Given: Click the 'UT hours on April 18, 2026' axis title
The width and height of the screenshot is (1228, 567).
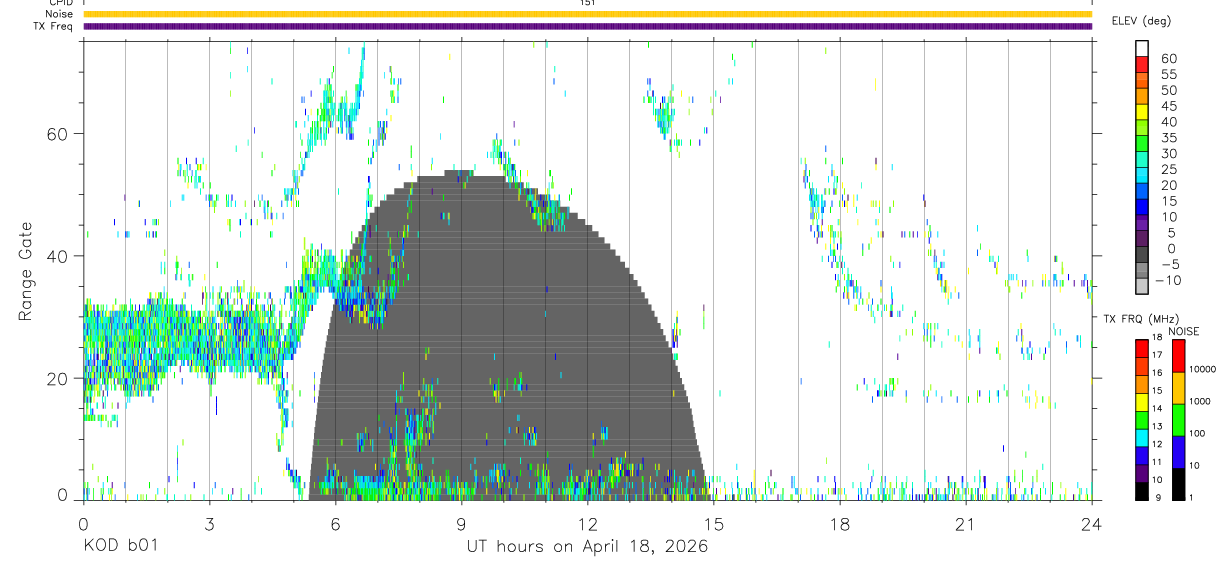Looking at the screenshot, I should (x=587, y=547).
